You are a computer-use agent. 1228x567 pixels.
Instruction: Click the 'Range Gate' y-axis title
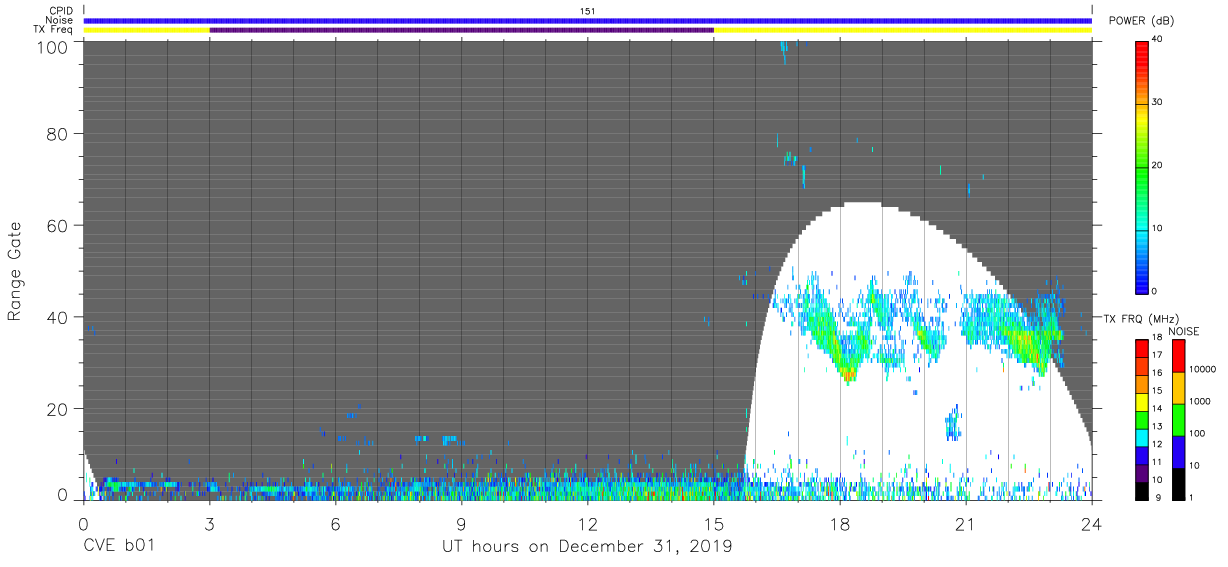point(15,273)
